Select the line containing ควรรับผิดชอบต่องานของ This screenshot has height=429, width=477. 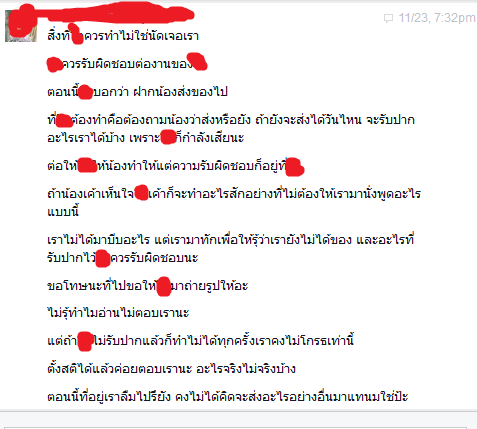pyautogui.click(x=127, y=63)
